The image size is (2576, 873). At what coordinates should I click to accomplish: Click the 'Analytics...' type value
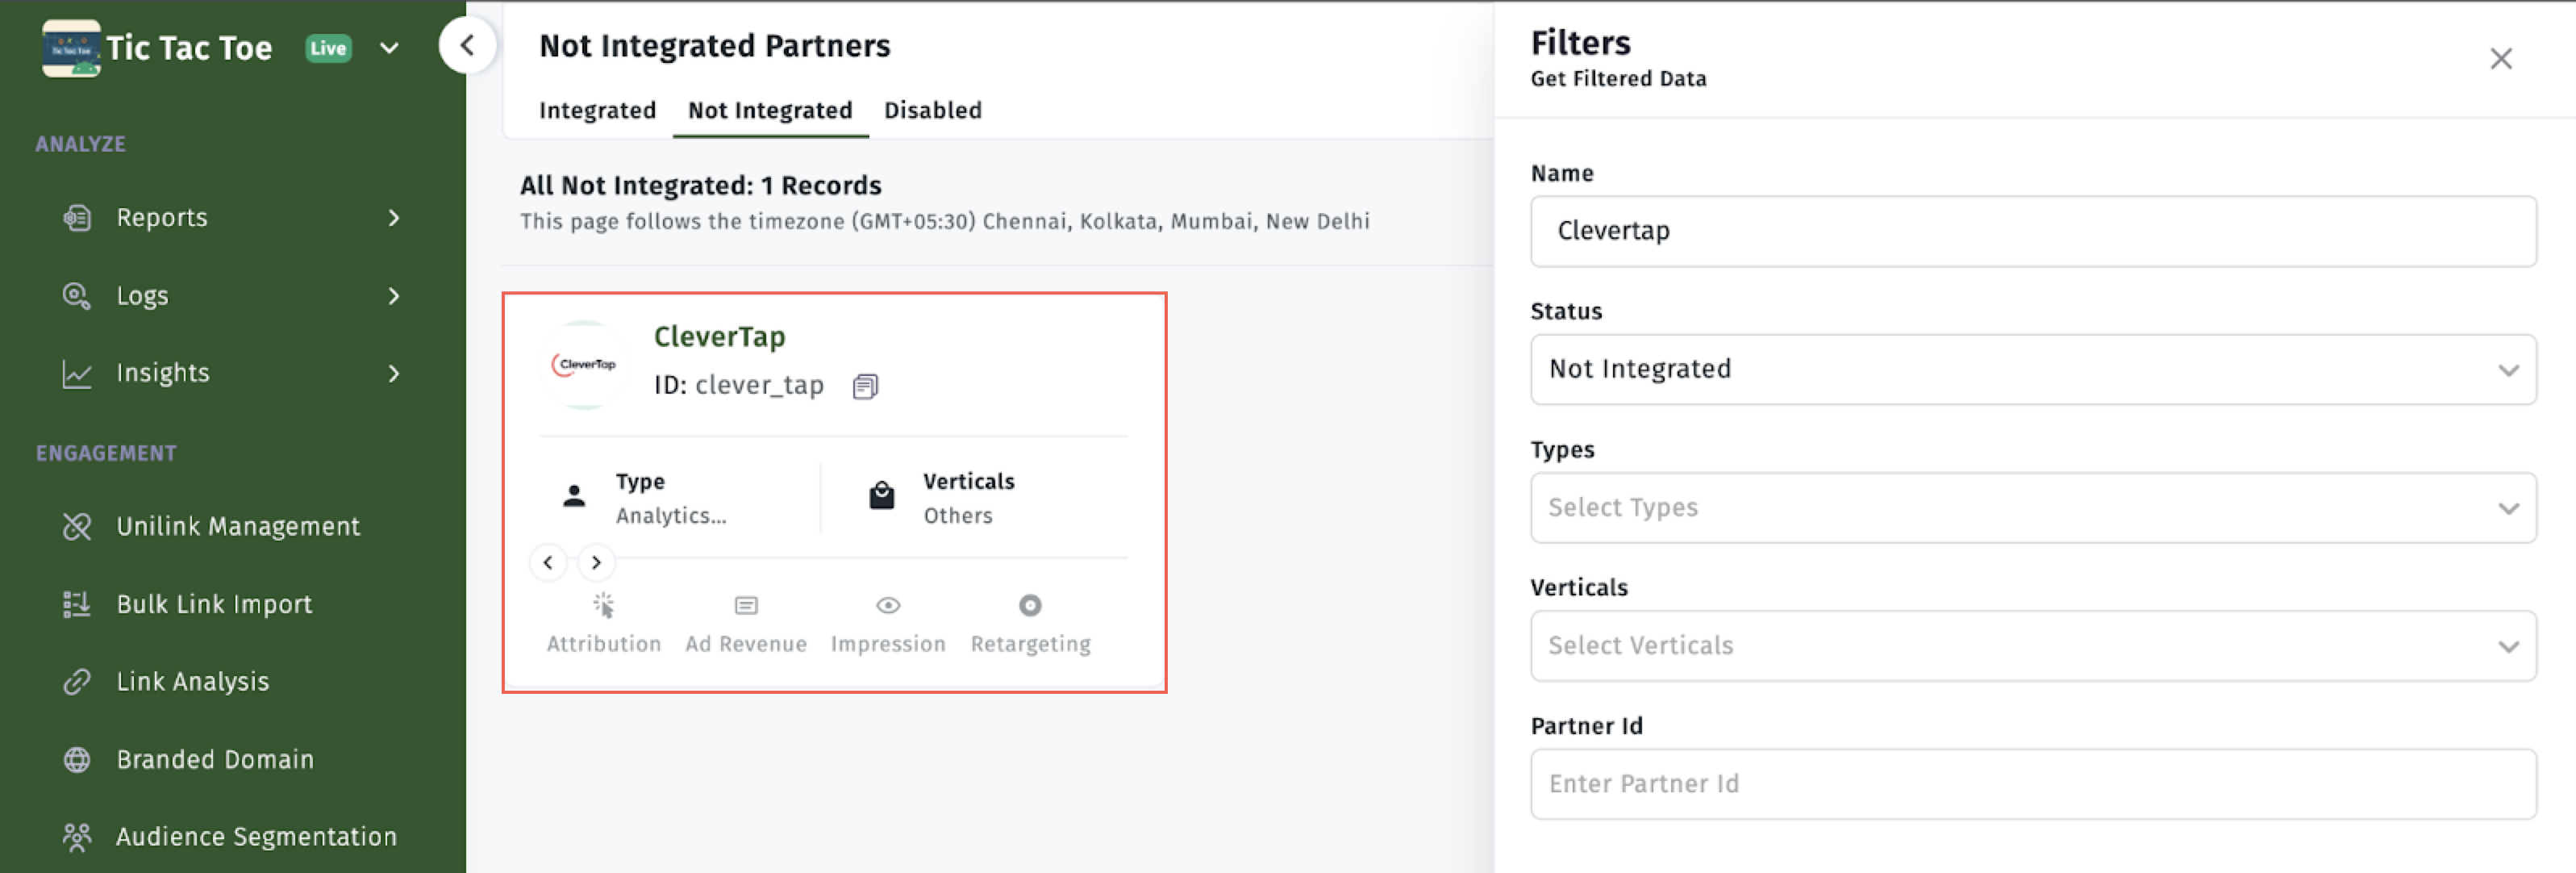click(x=671, y=516)
